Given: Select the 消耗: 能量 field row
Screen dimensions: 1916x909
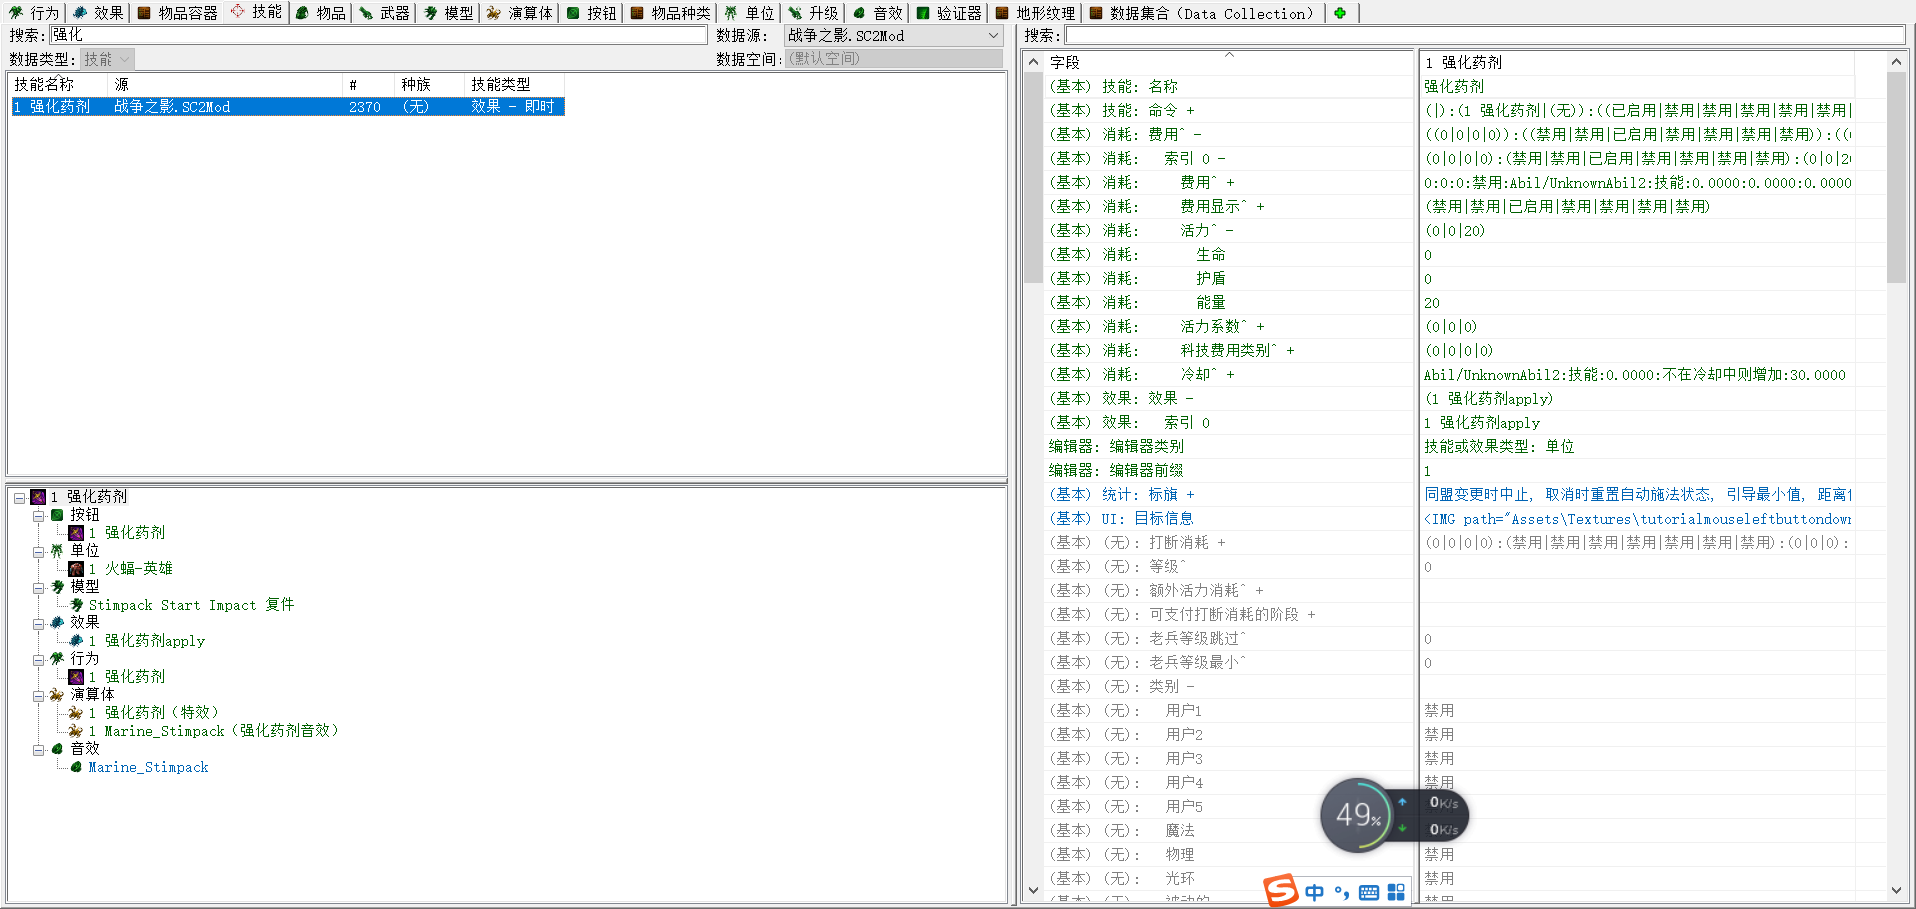Looking at the screenshot, I should pos(1228,302).
